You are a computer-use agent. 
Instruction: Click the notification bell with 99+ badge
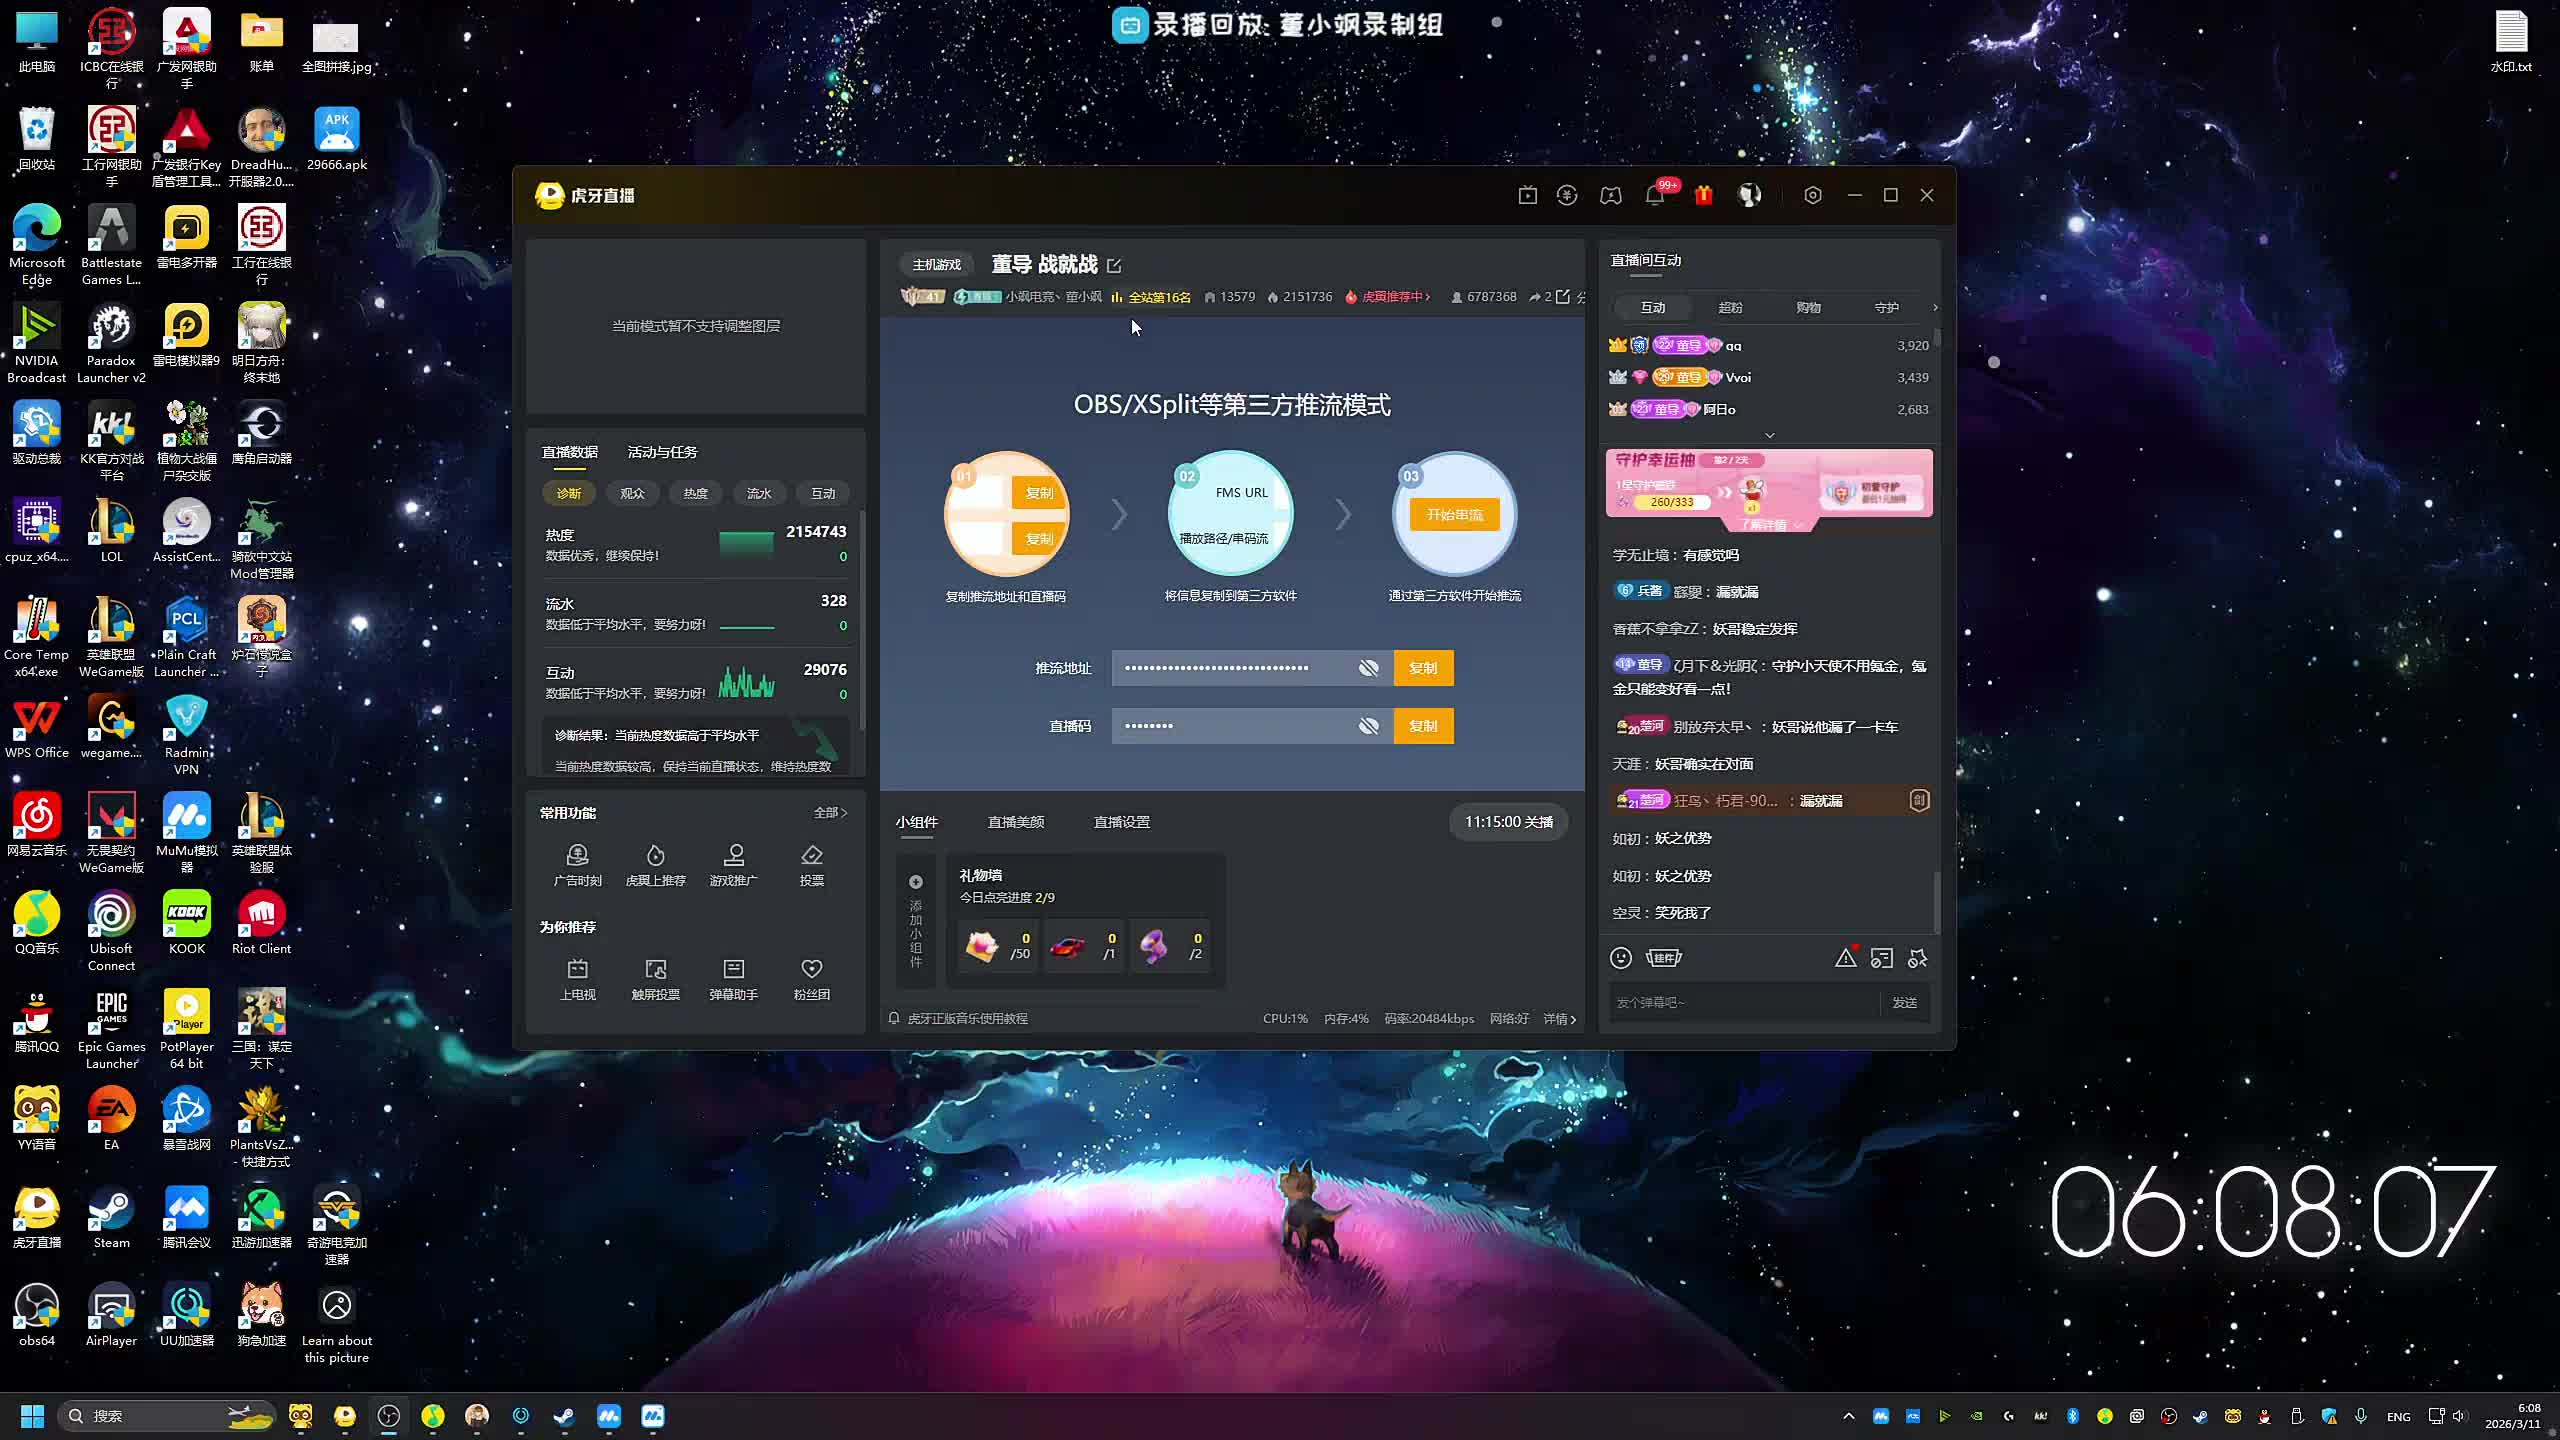pos(1655,195)
